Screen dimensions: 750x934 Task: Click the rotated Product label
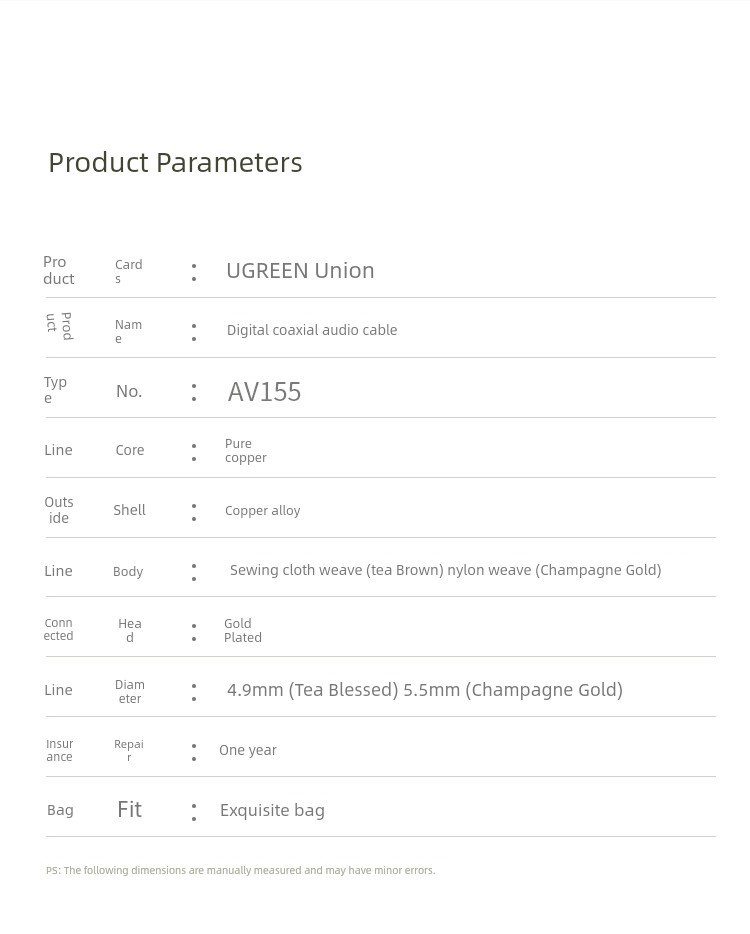tap(59, 326)
